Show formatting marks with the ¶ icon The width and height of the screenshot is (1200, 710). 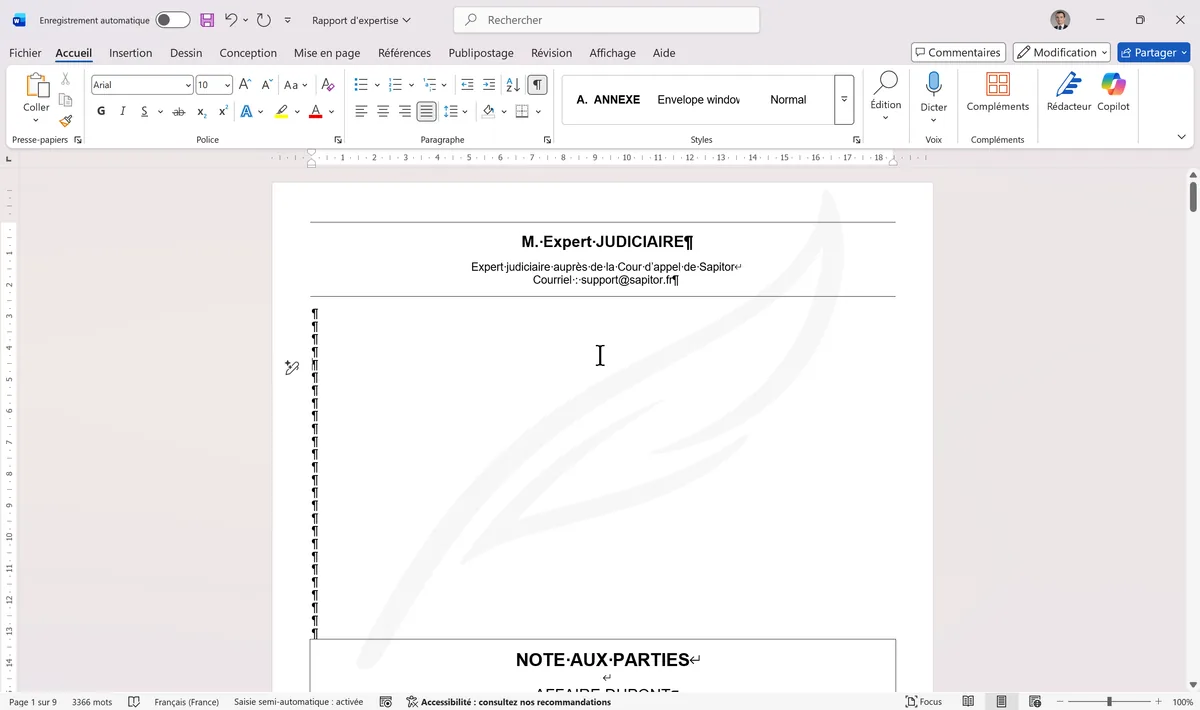coord(537,84)
